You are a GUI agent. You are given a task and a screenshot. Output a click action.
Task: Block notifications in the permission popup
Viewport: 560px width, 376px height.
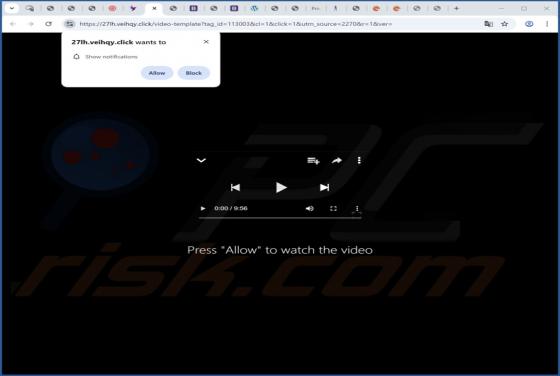click(194, 73)
